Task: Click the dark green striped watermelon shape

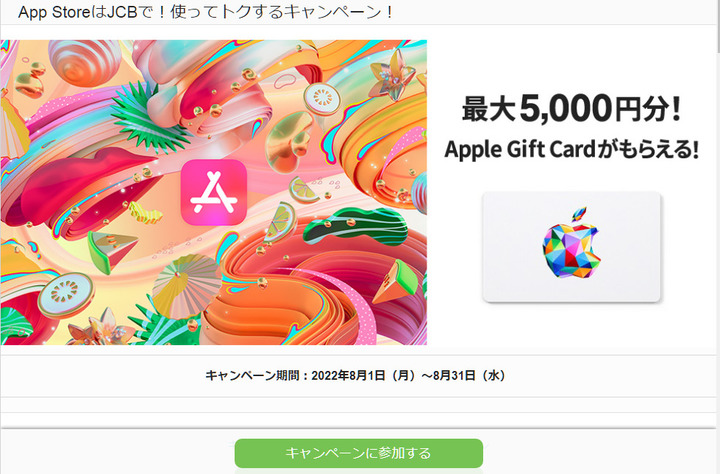Action: (356, 225)
